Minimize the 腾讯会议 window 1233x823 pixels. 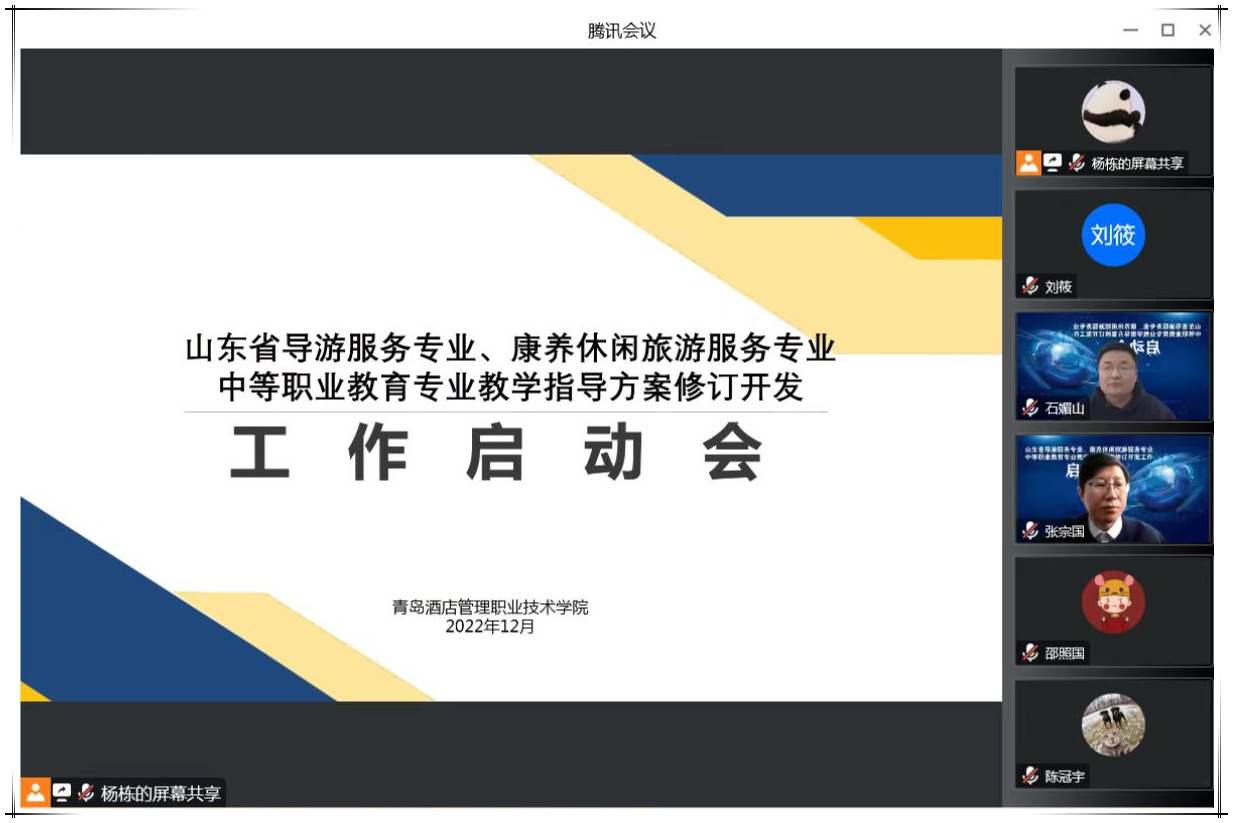pos(1130,30)
